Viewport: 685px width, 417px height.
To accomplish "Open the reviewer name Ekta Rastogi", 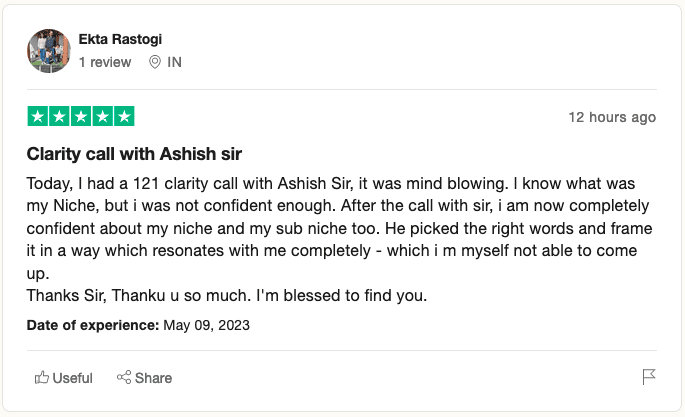I will [x=120, y=39].
